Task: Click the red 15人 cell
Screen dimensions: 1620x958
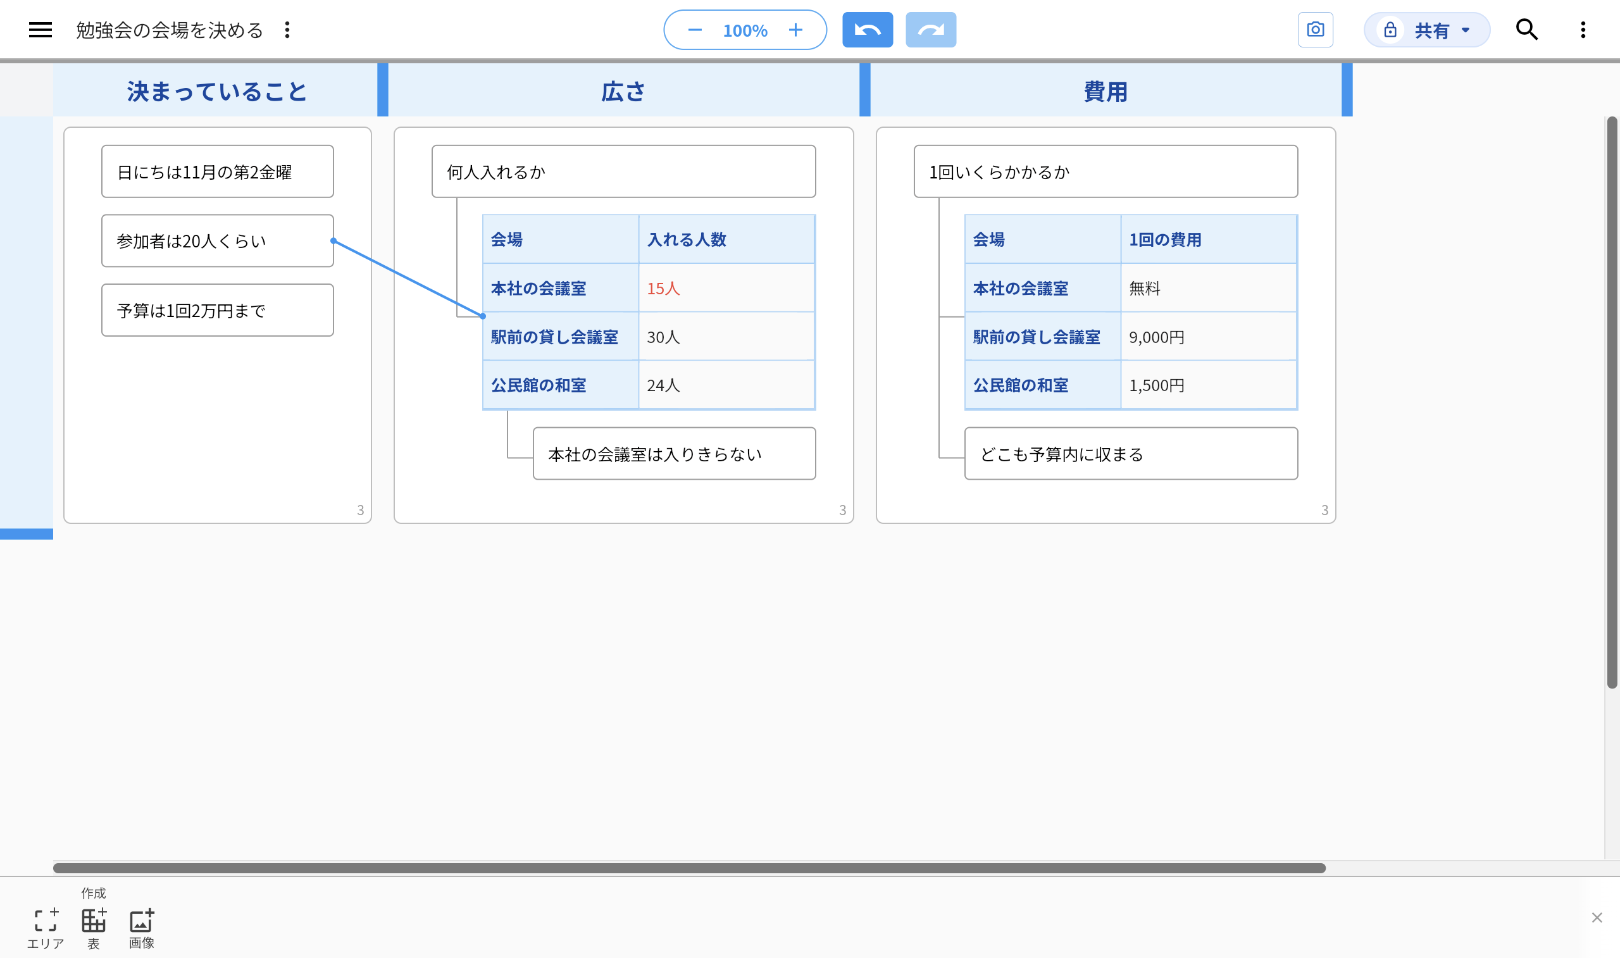Action: point(726,288)
